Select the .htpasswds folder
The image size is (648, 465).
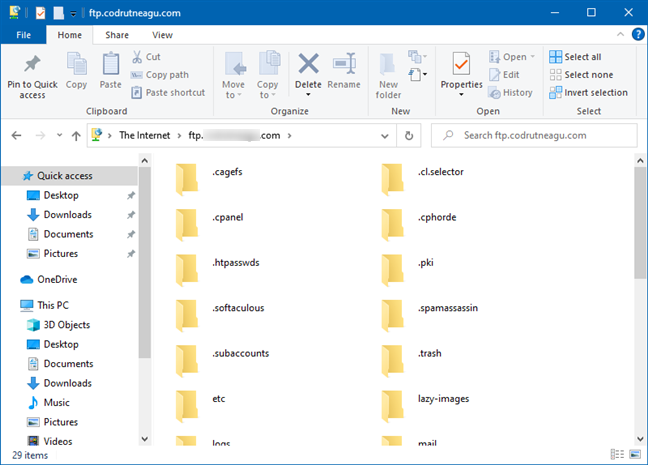tap(217, 268)
